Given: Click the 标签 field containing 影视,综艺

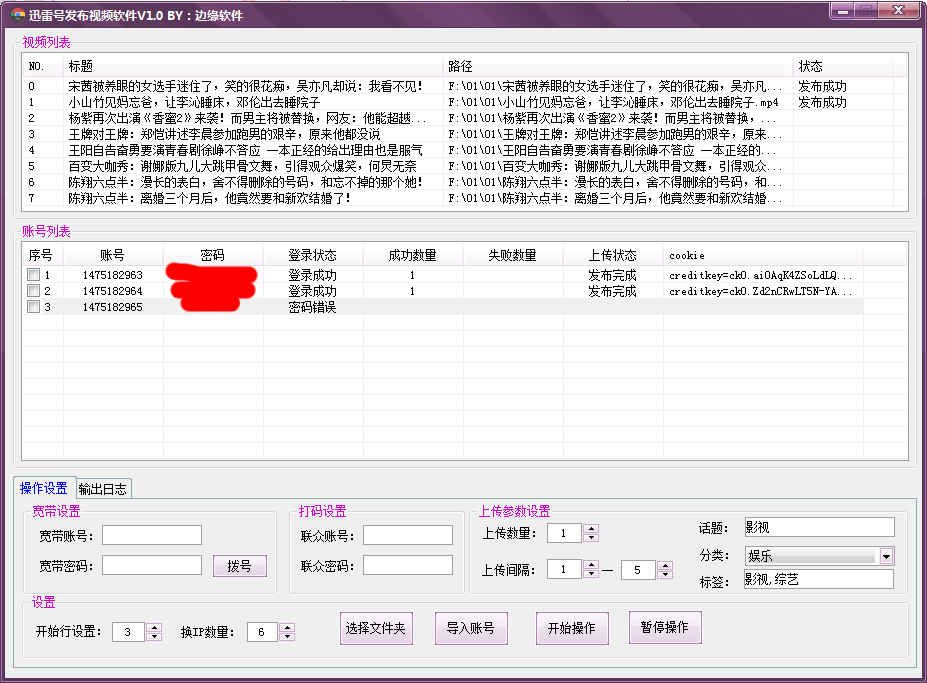Looking at the screenshot, I should click(819, 579).
